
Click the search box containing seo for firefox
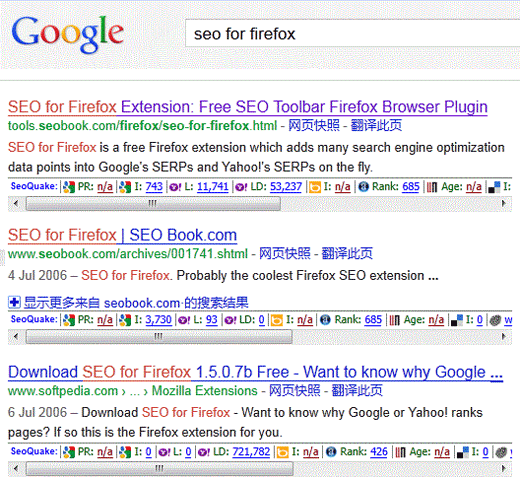pos(353,34)
